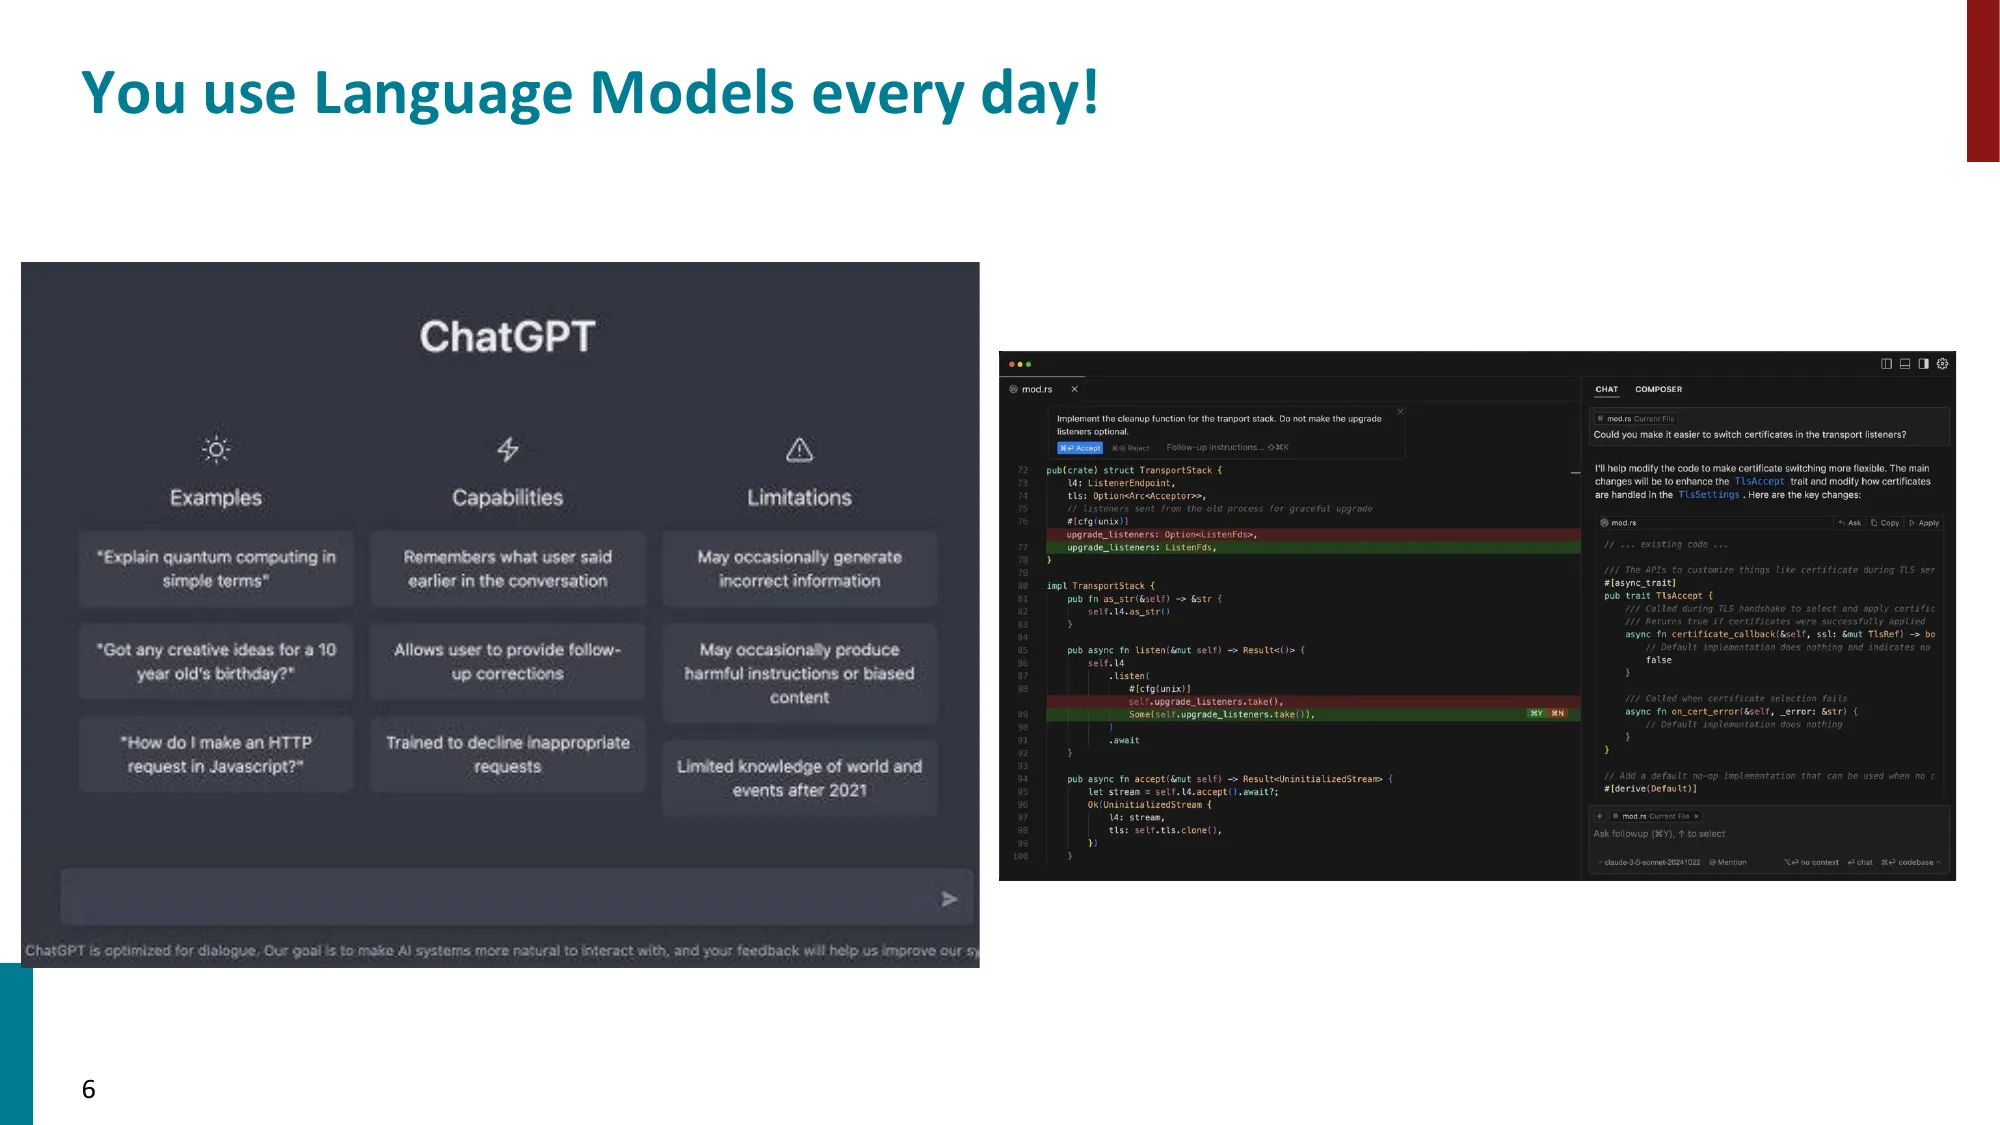Viewport: 2000px width, 1125px height.
Task: Accept the inline code edit
Action: 1080,448
